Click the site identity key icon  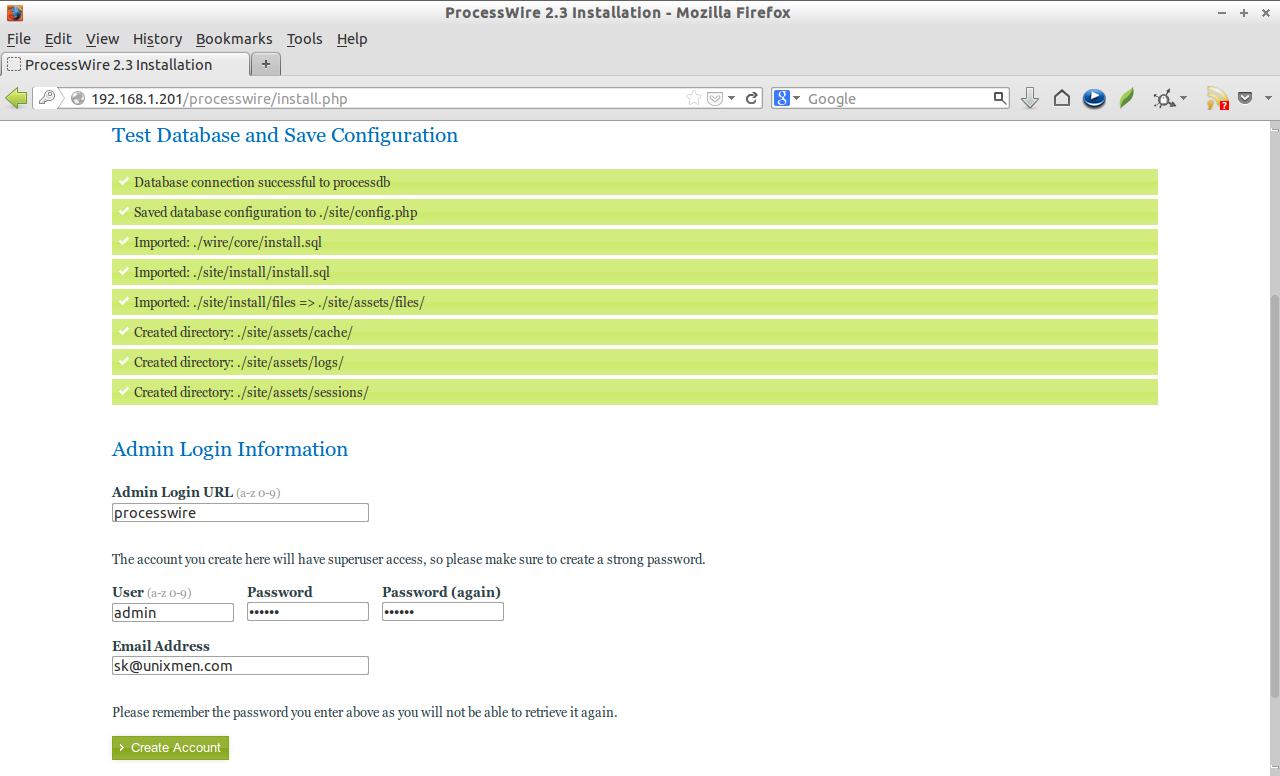[47, 98]
